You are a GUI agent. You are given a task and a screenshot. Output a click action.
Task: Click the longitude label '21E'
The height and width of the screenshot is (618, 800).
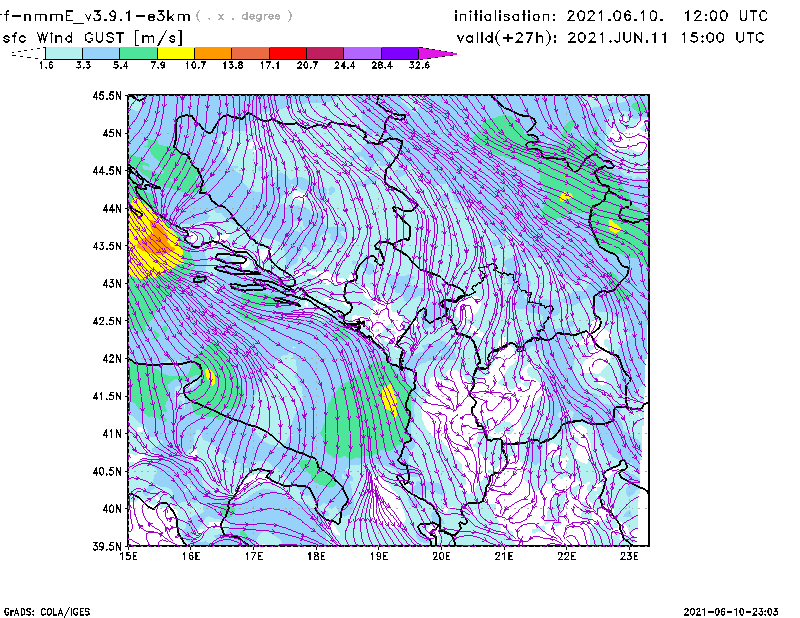[504, 556]
